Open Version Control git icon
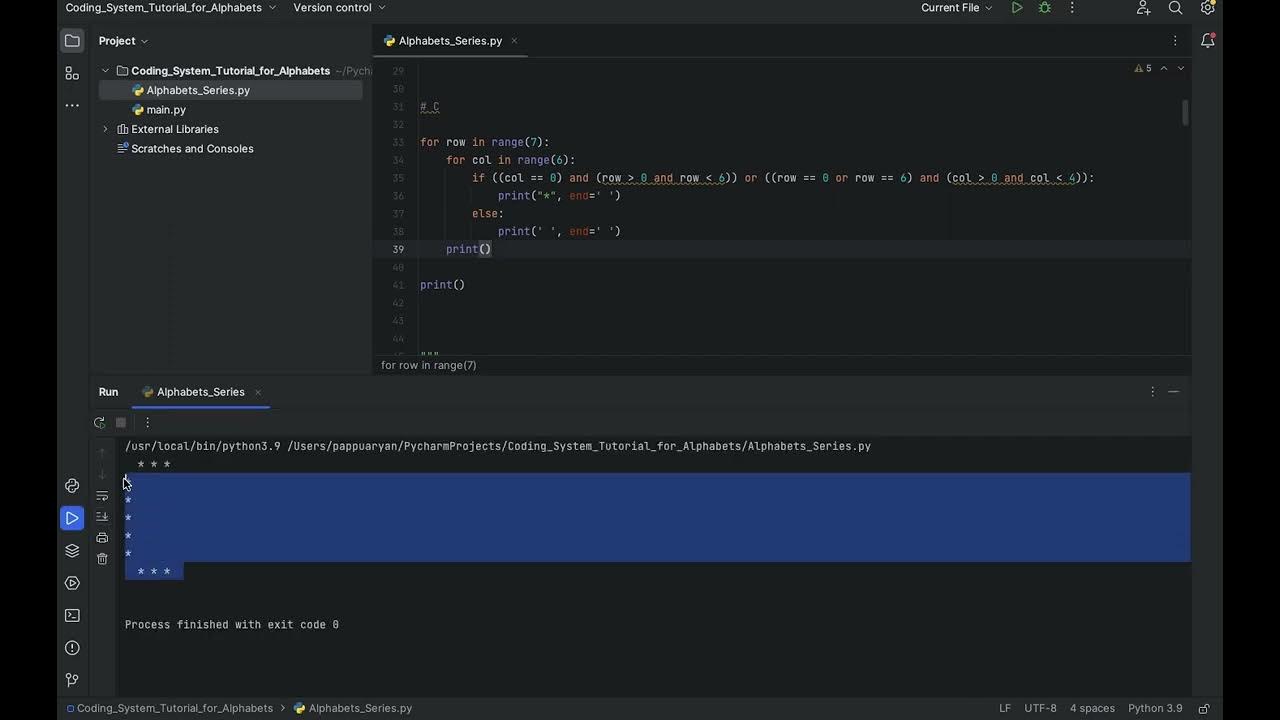This screenshot has width=1280, height=720. click(x=72, y=680)
